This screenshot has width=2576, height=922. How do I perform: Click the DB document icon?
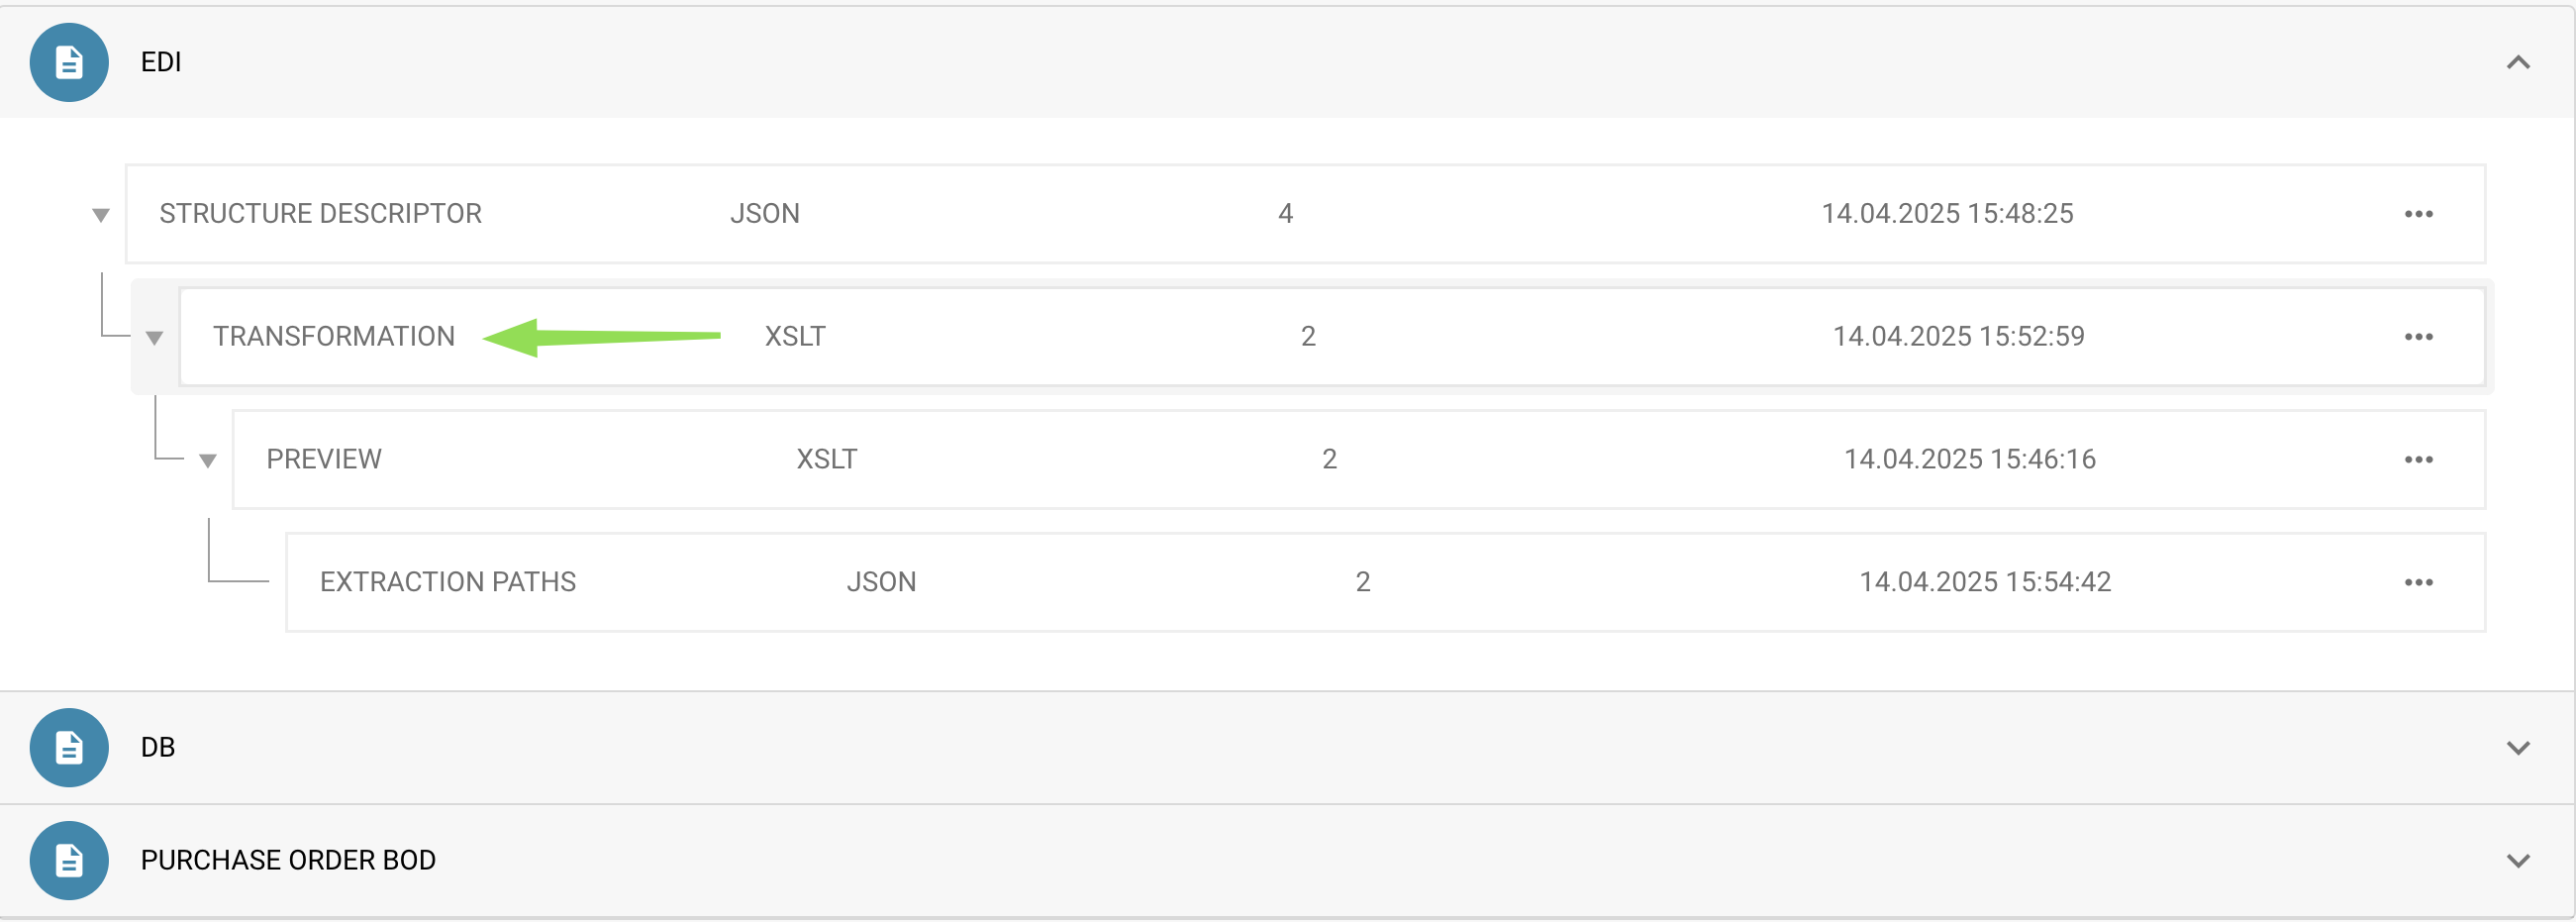(x=69, y=748)
